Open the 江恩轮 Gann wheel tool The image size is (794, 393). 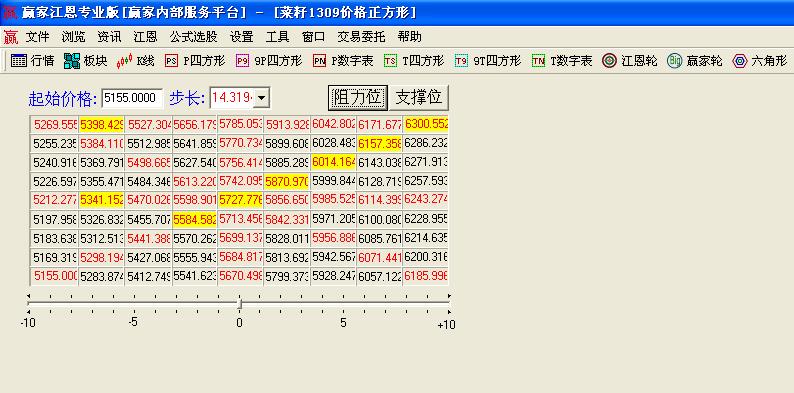click(629, 61)
